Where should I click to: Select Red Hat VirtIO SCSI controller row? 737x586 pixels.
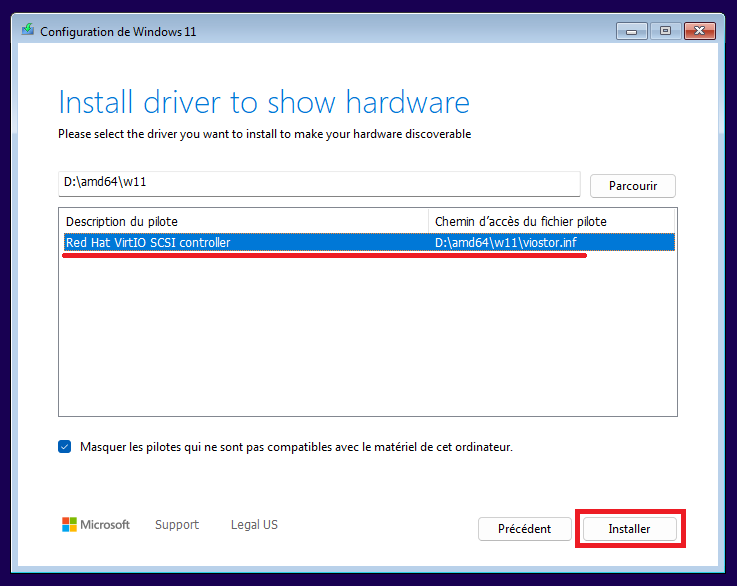(369, 242)
